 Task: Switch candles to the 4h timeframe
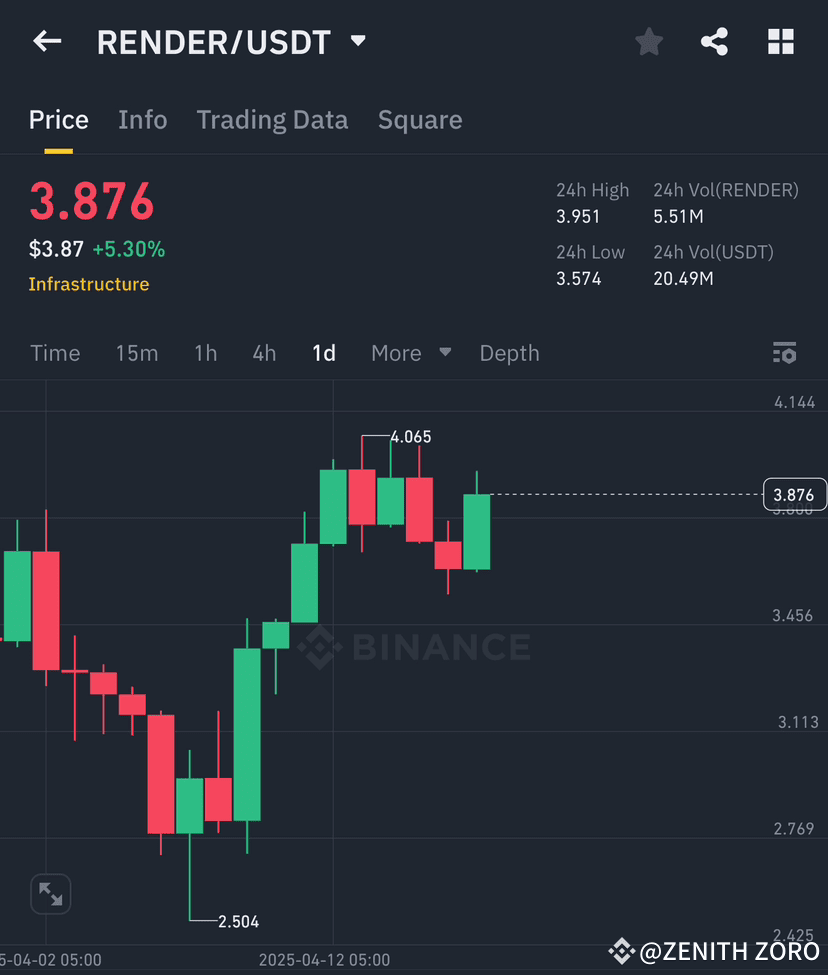[263, 353]
